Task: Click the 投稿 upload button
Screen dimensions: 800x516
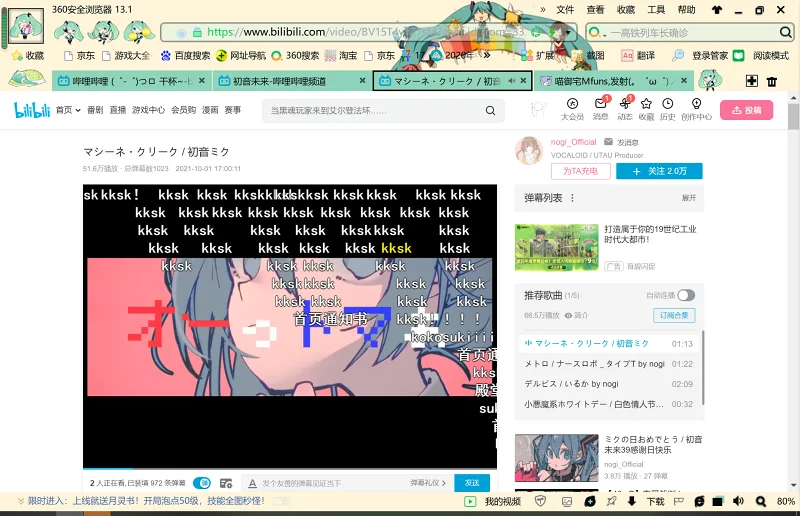Action: (x=746, y=110)
